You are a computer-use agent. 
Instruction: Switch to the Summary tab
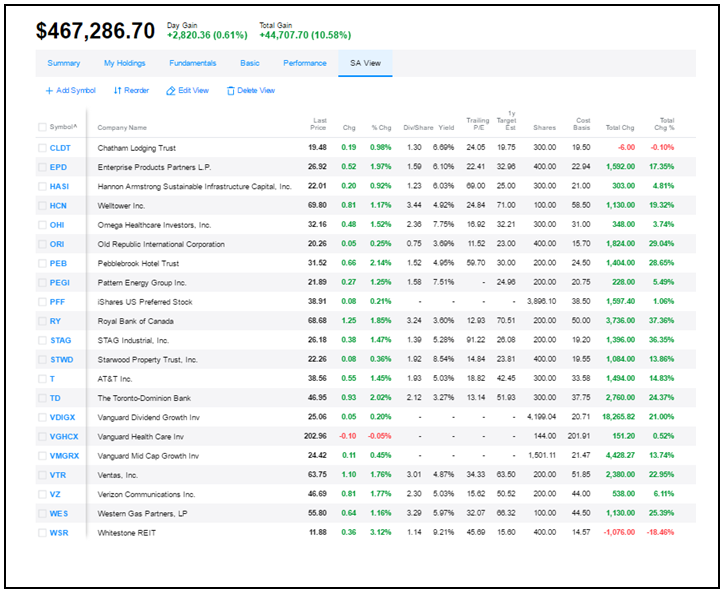(x=64, y=63)
